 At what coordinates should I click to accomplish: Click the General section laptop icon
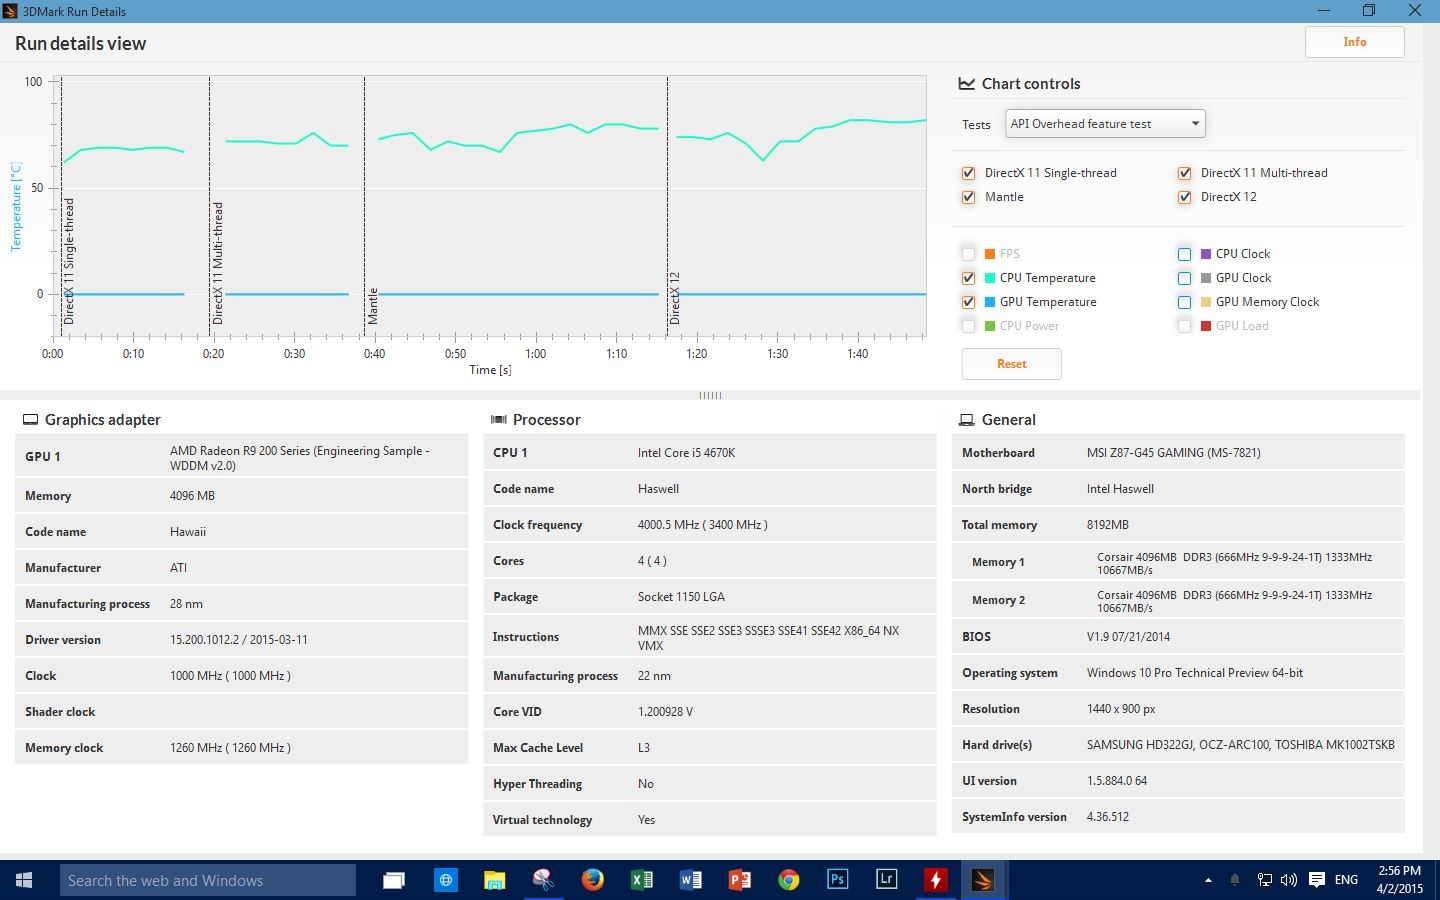click(967, 420)
